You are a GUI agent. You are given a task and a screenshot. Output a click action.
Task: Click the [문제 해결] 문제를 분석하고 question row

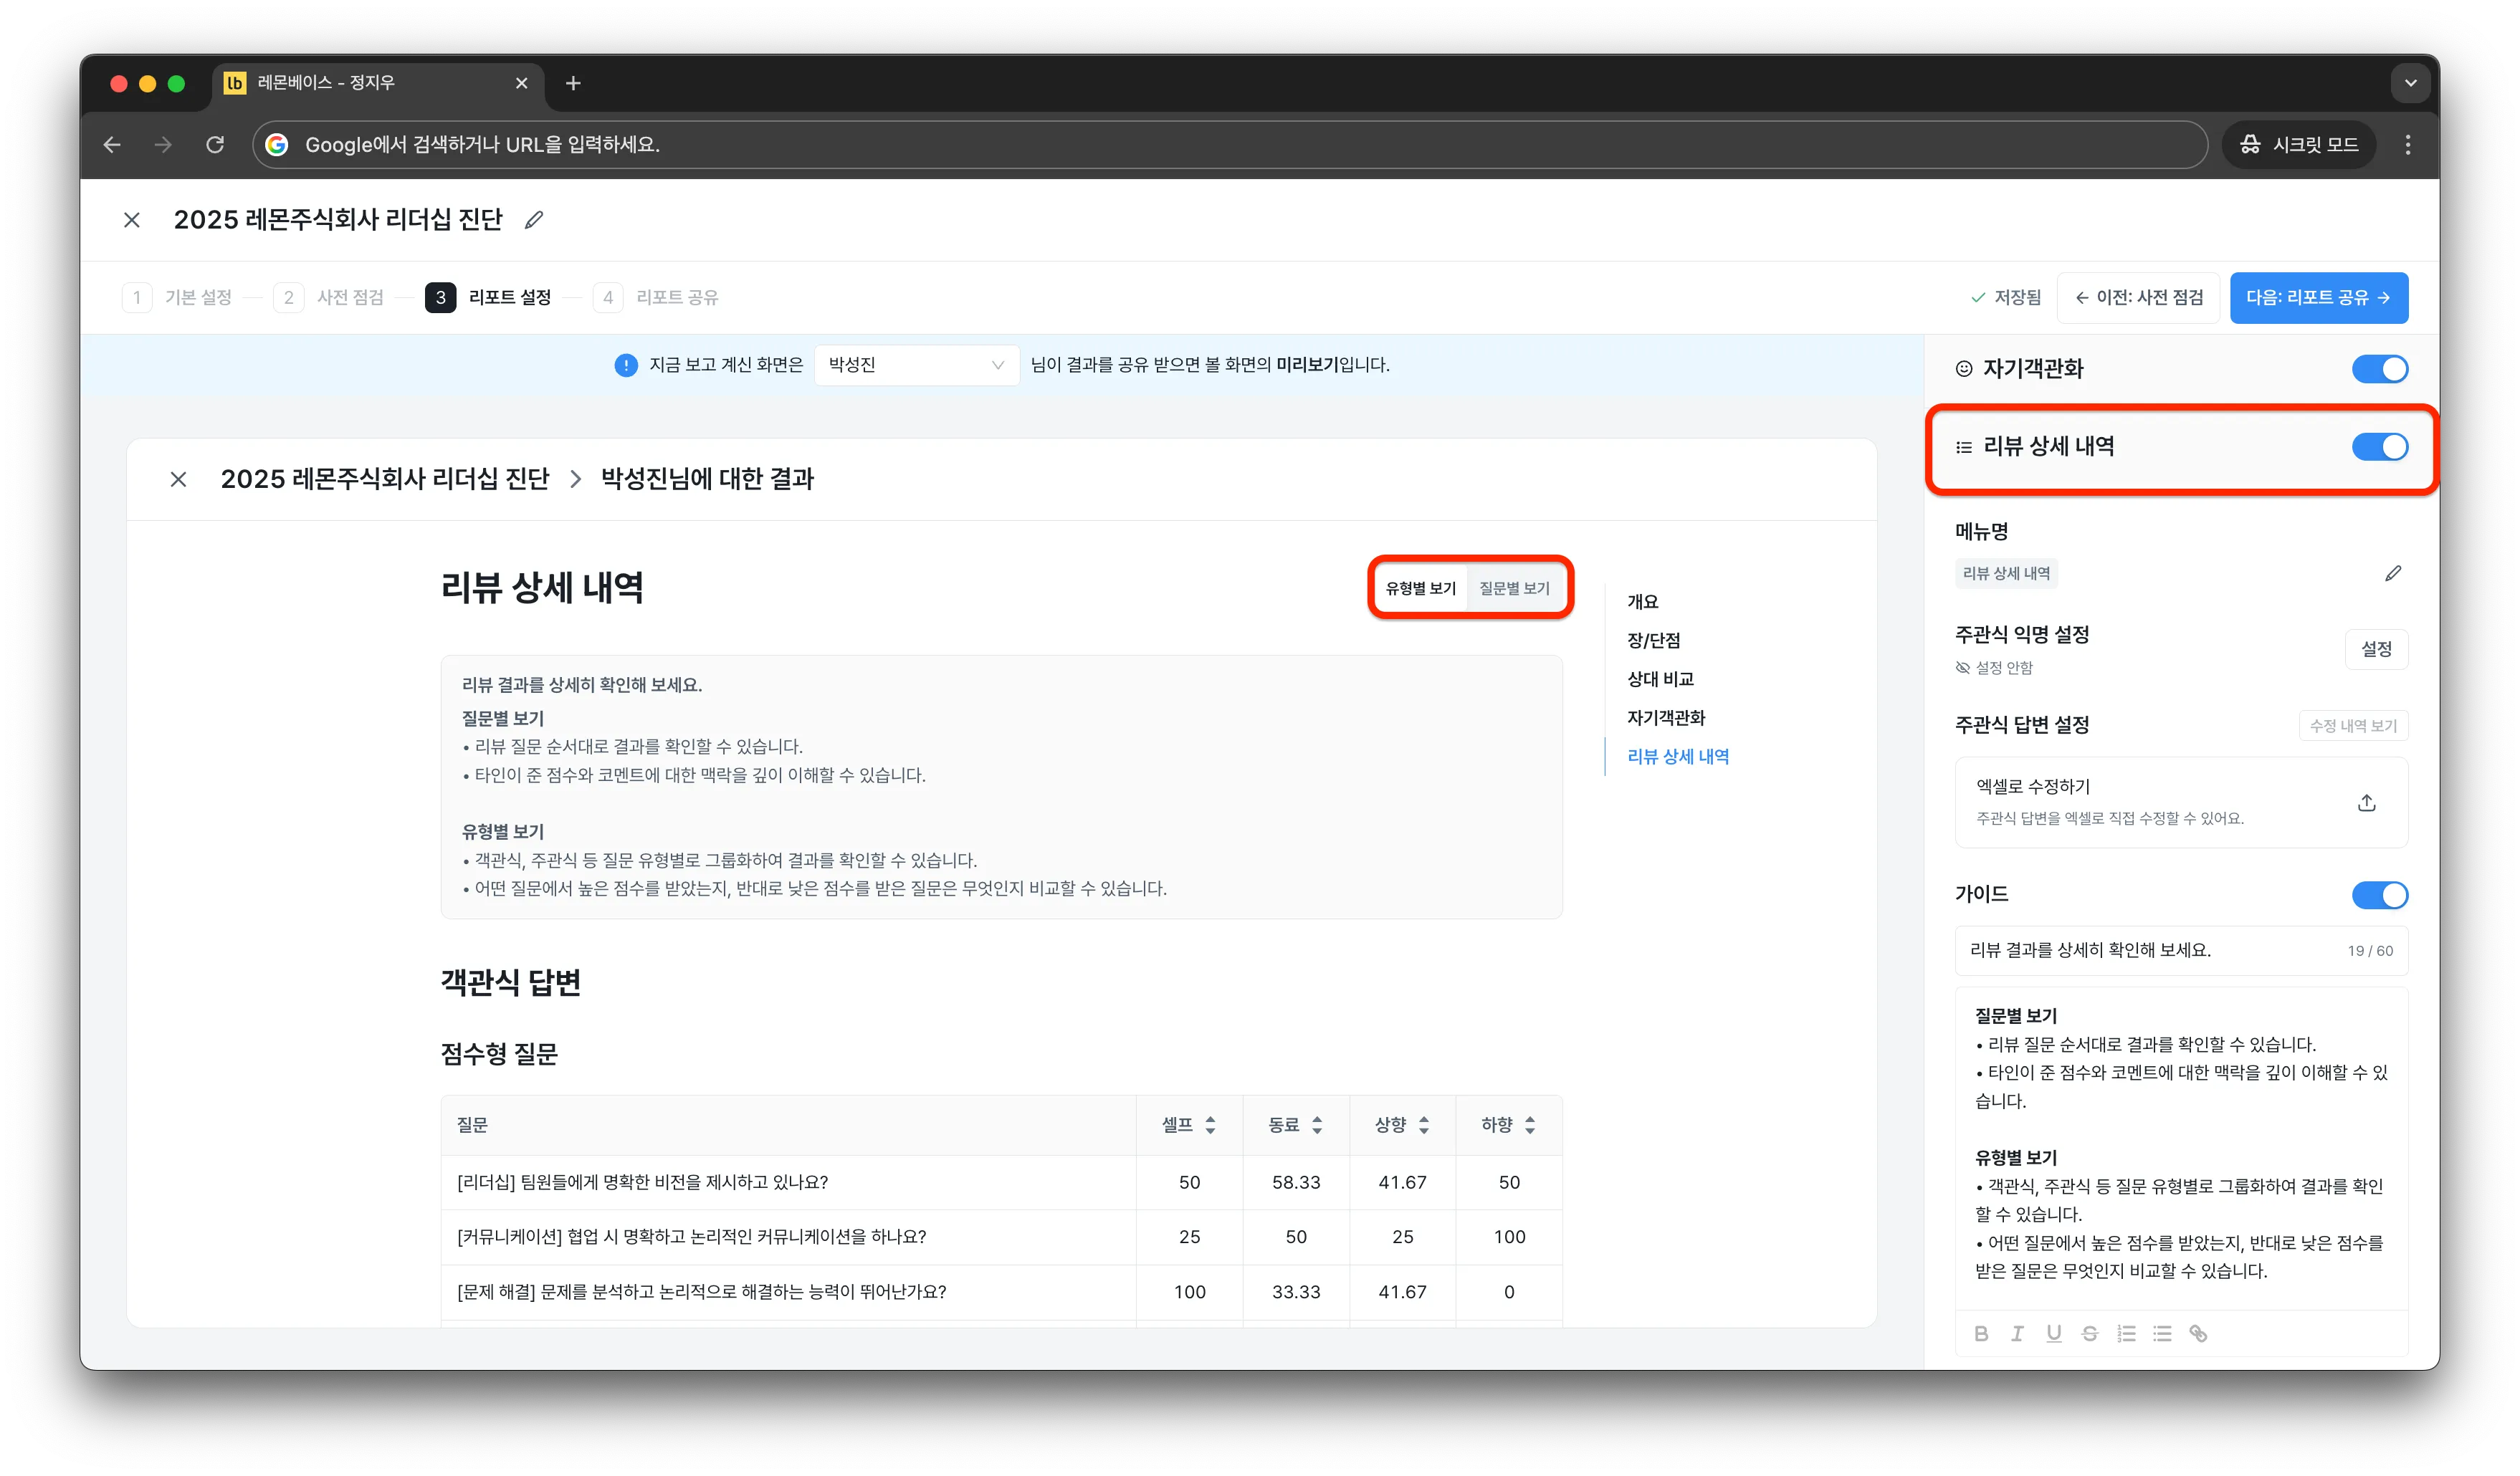pos(1001,1293)
